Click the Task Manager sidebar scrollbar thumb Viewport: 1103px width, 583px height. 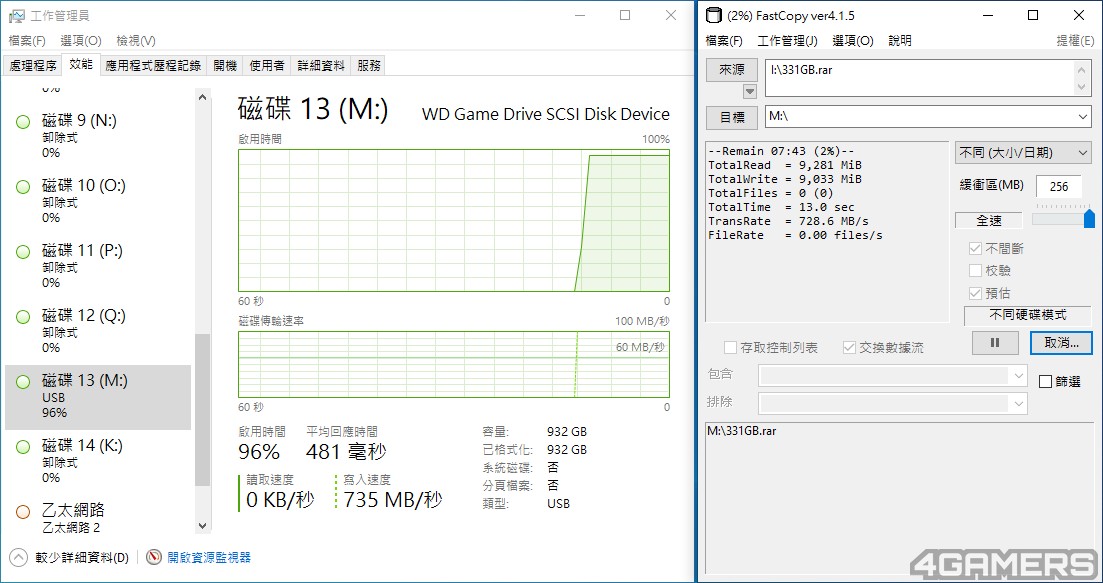[x=203, y=410]
